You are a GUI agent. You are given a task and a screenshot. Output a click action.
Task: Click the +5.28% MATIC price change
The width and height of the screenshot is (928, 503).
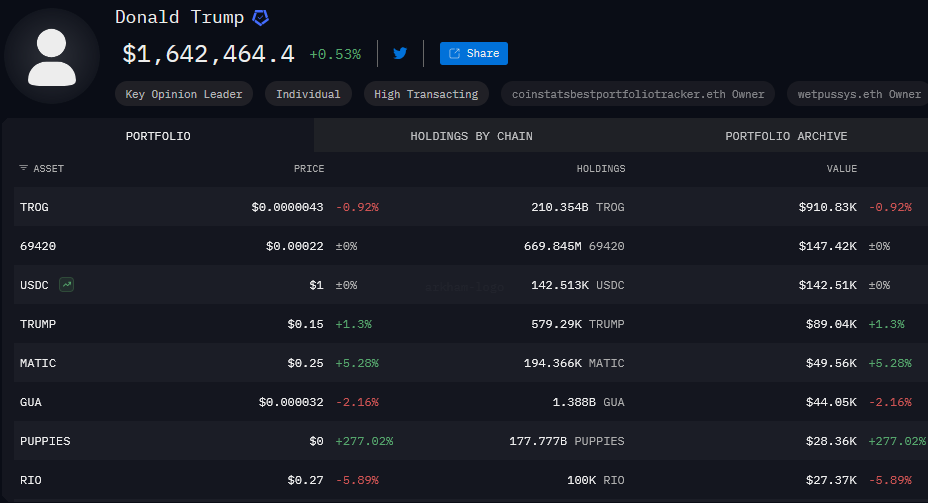pos(357,363)
